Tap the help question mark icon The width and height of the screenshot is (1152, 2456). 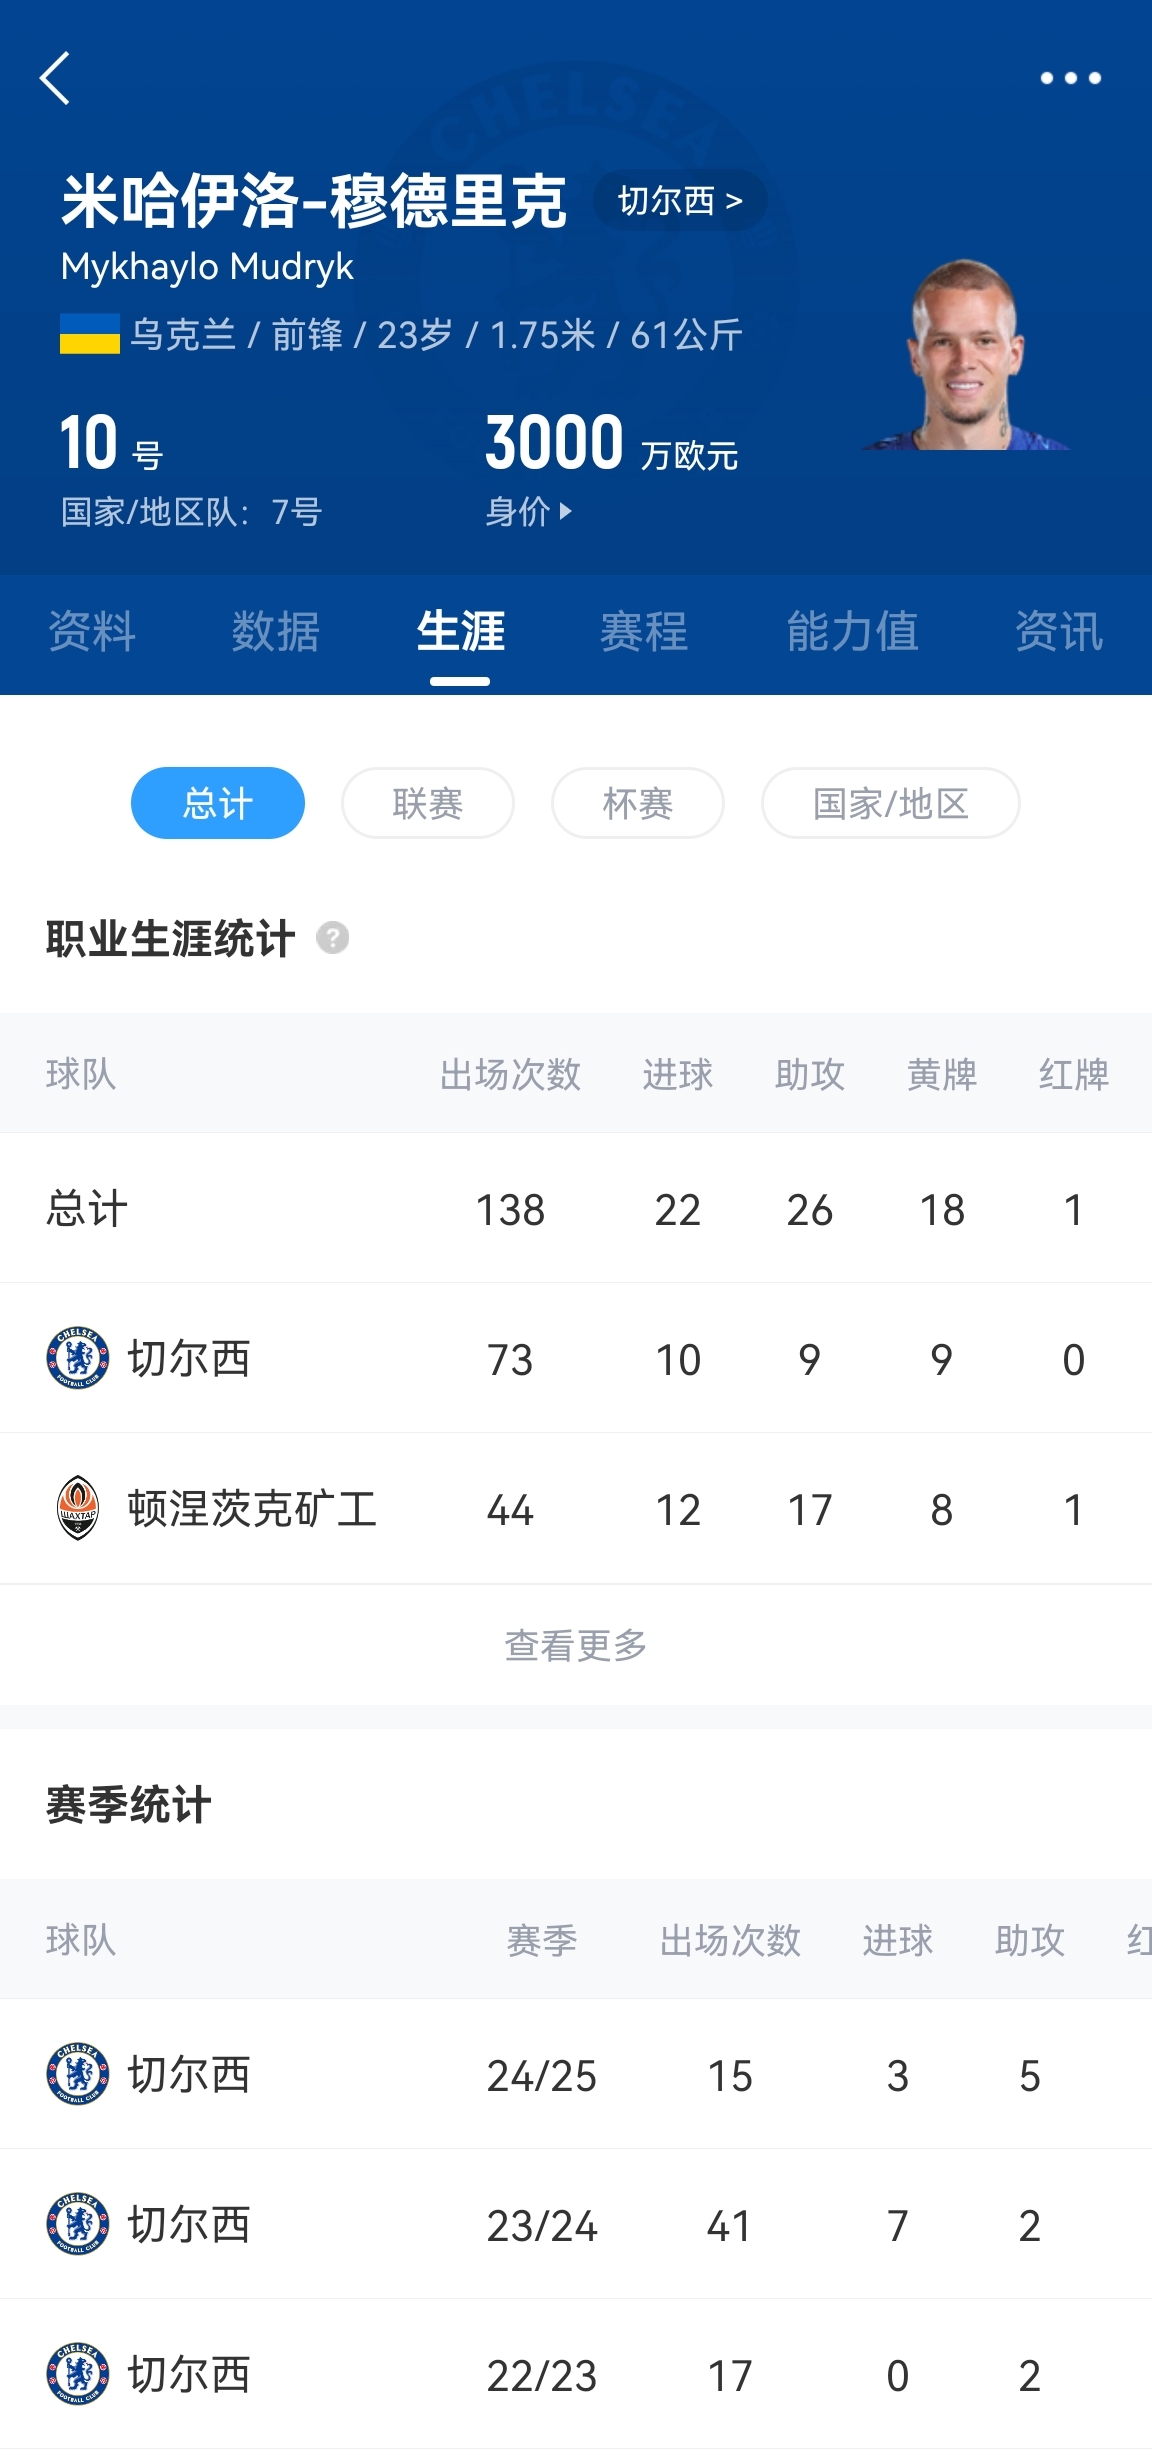click(x=332, y=938)
